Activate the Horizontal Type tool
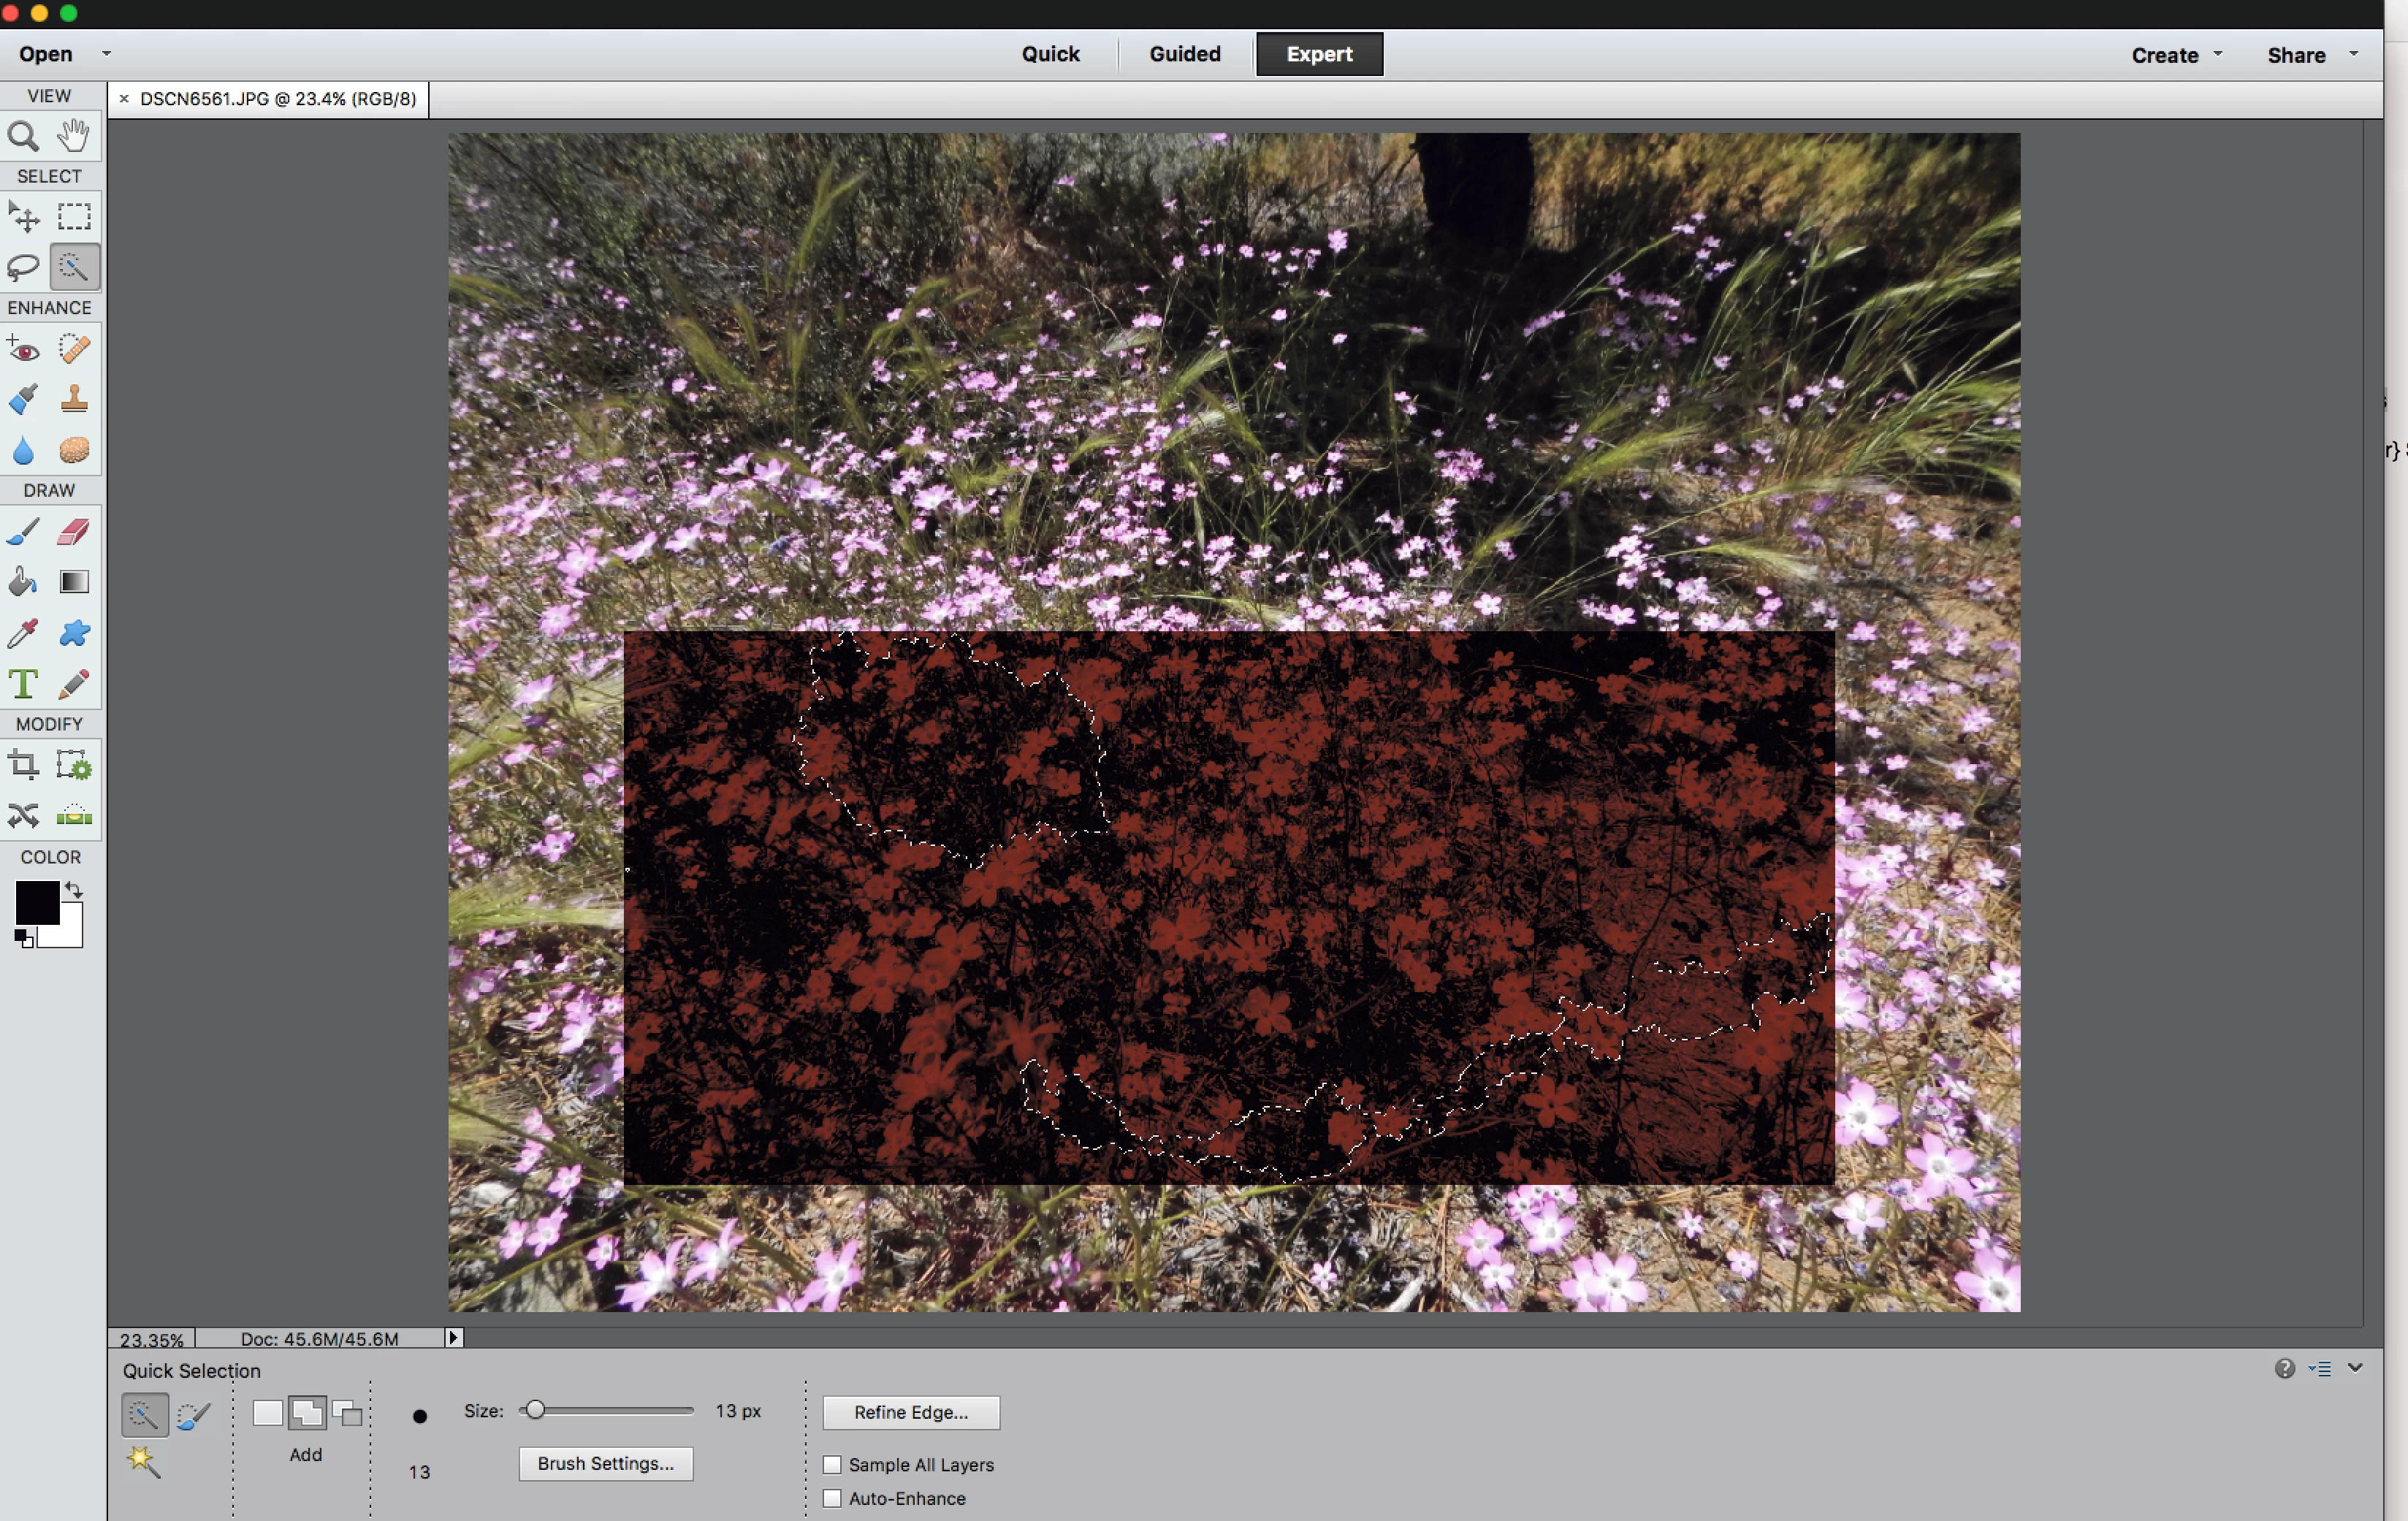The image size is (2408, 1521). point(23,685)
